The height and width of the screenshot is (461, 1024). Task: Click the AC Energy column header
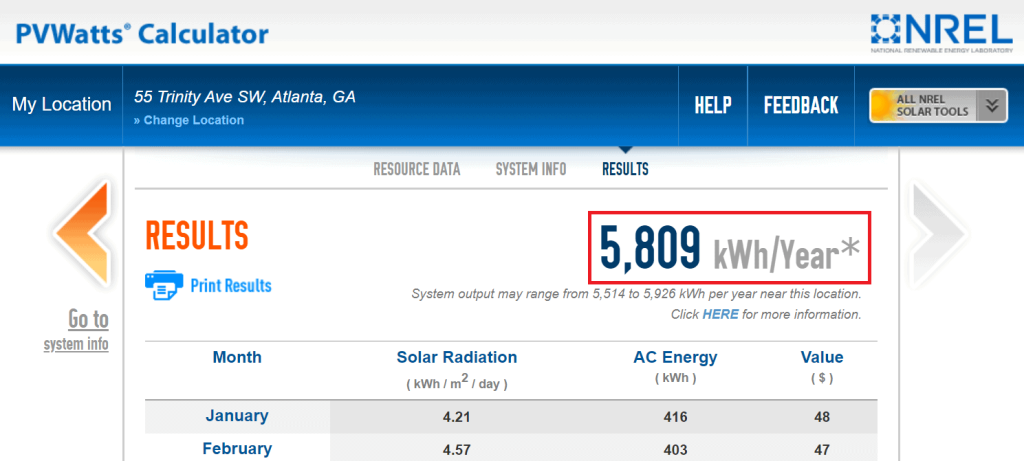(x=675, y=357)
